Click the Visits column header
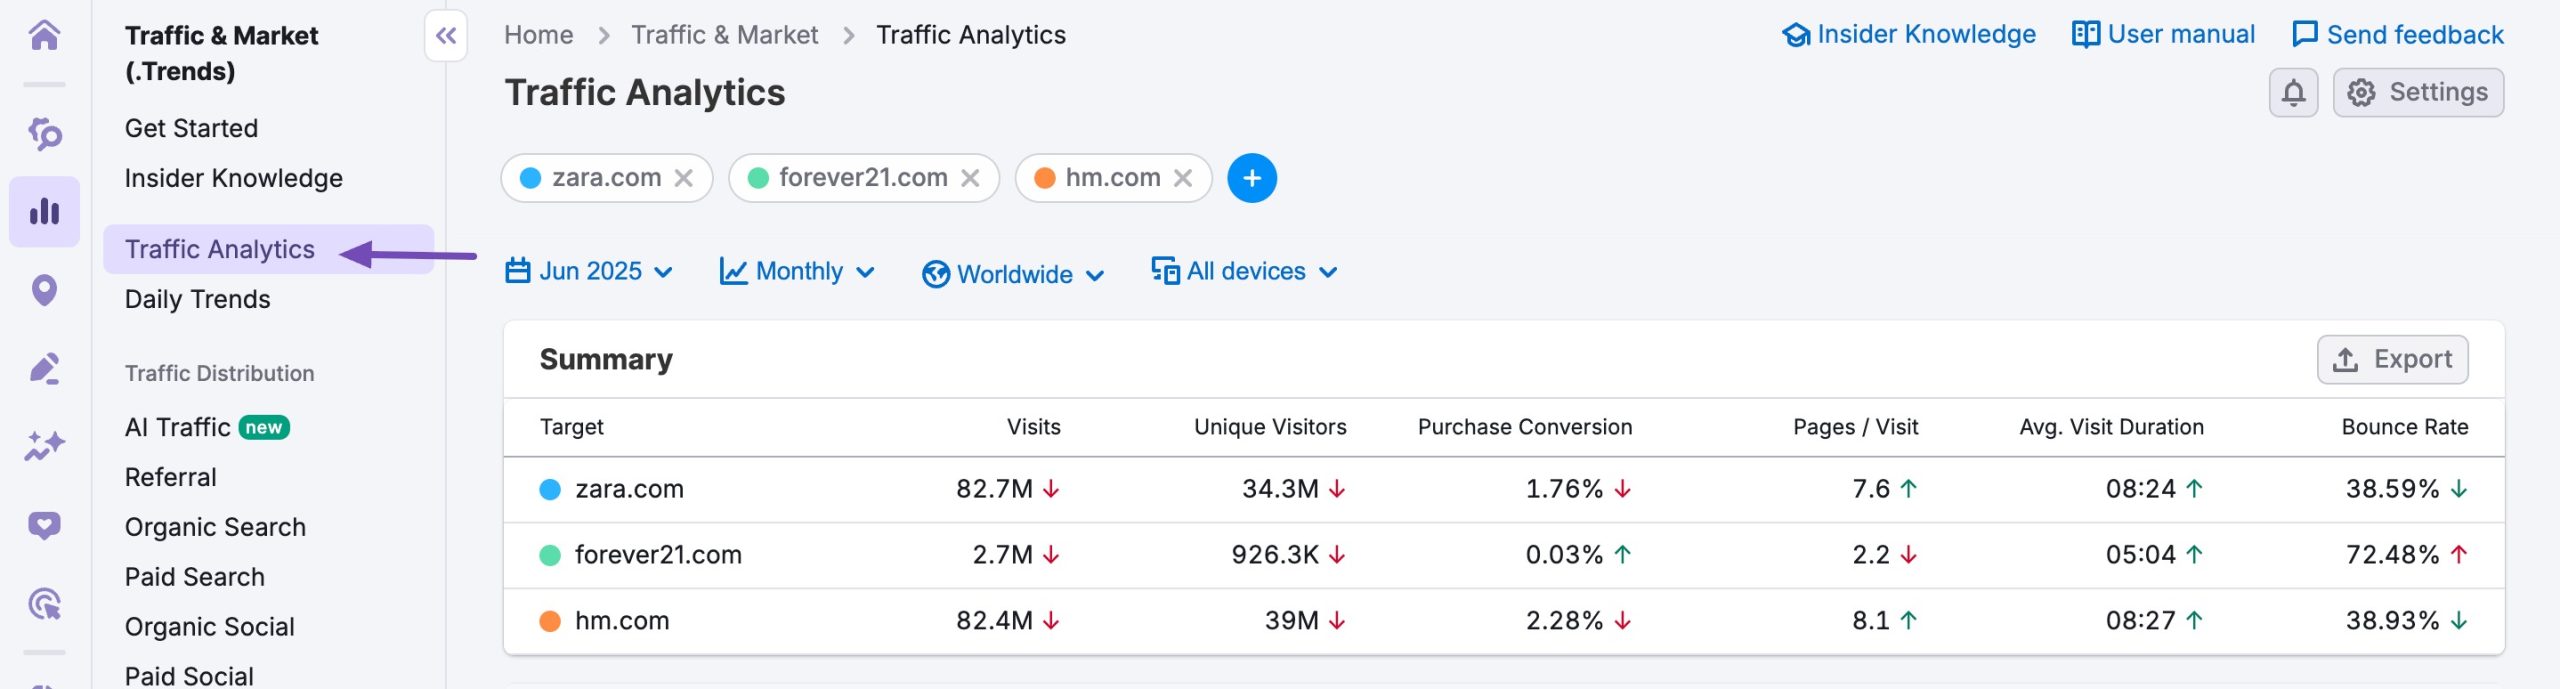 pyautogui.click(x=1034, y=427)
